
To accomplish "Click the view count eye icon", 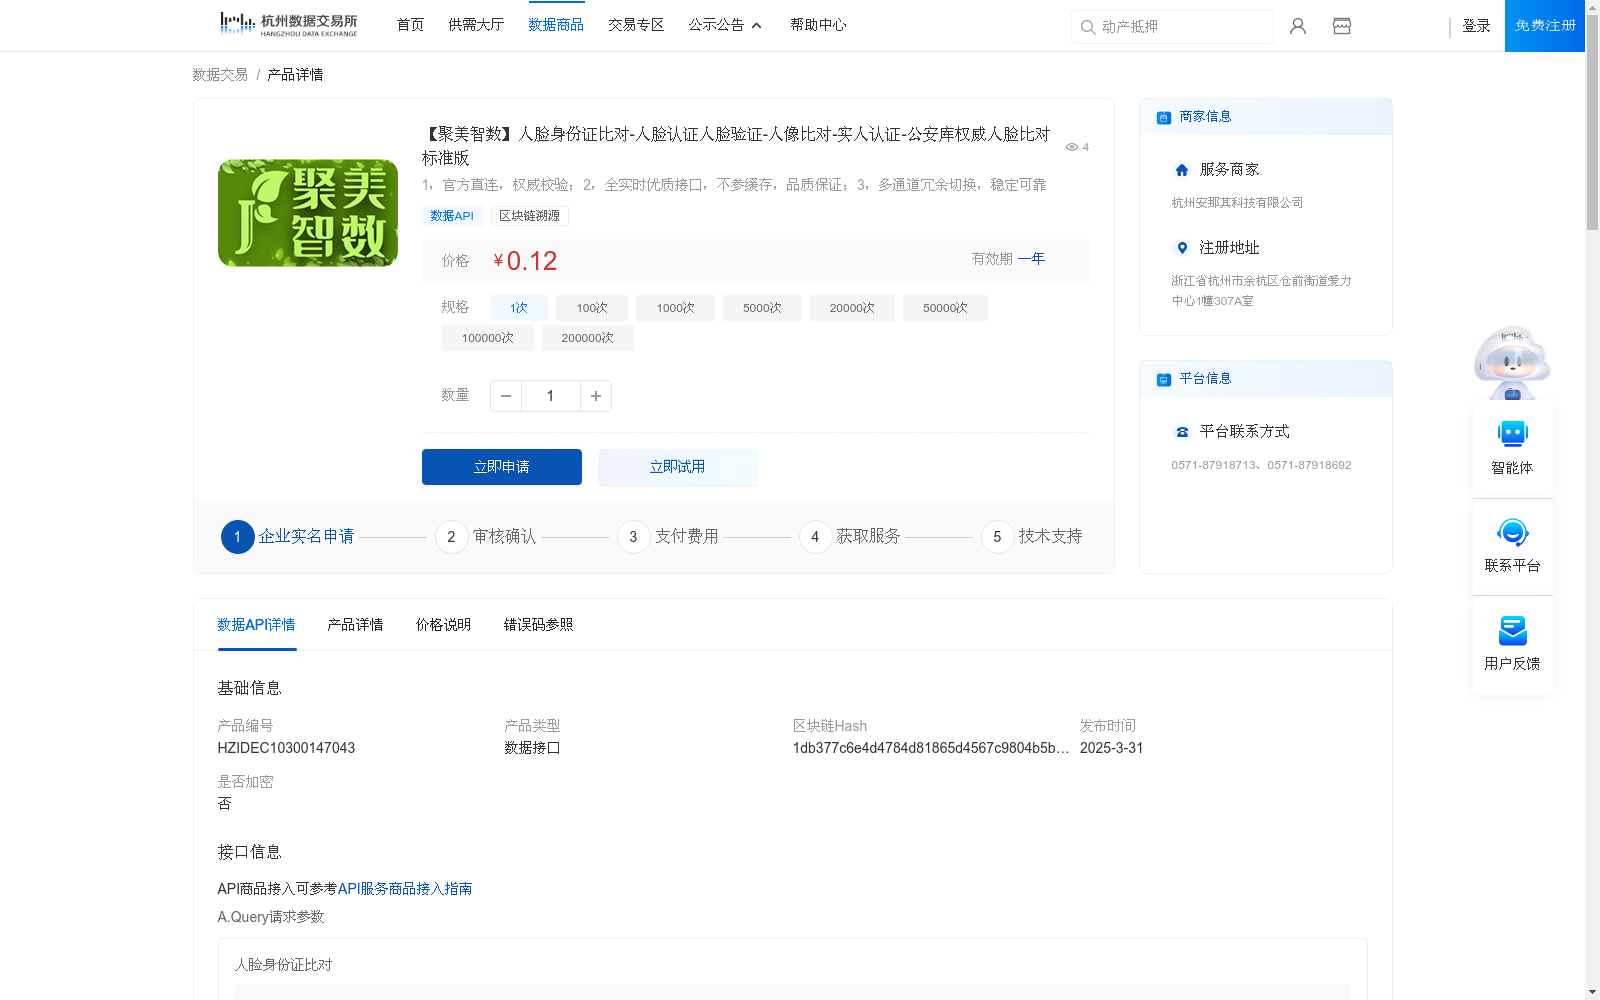I will (x=1072, y=147).
